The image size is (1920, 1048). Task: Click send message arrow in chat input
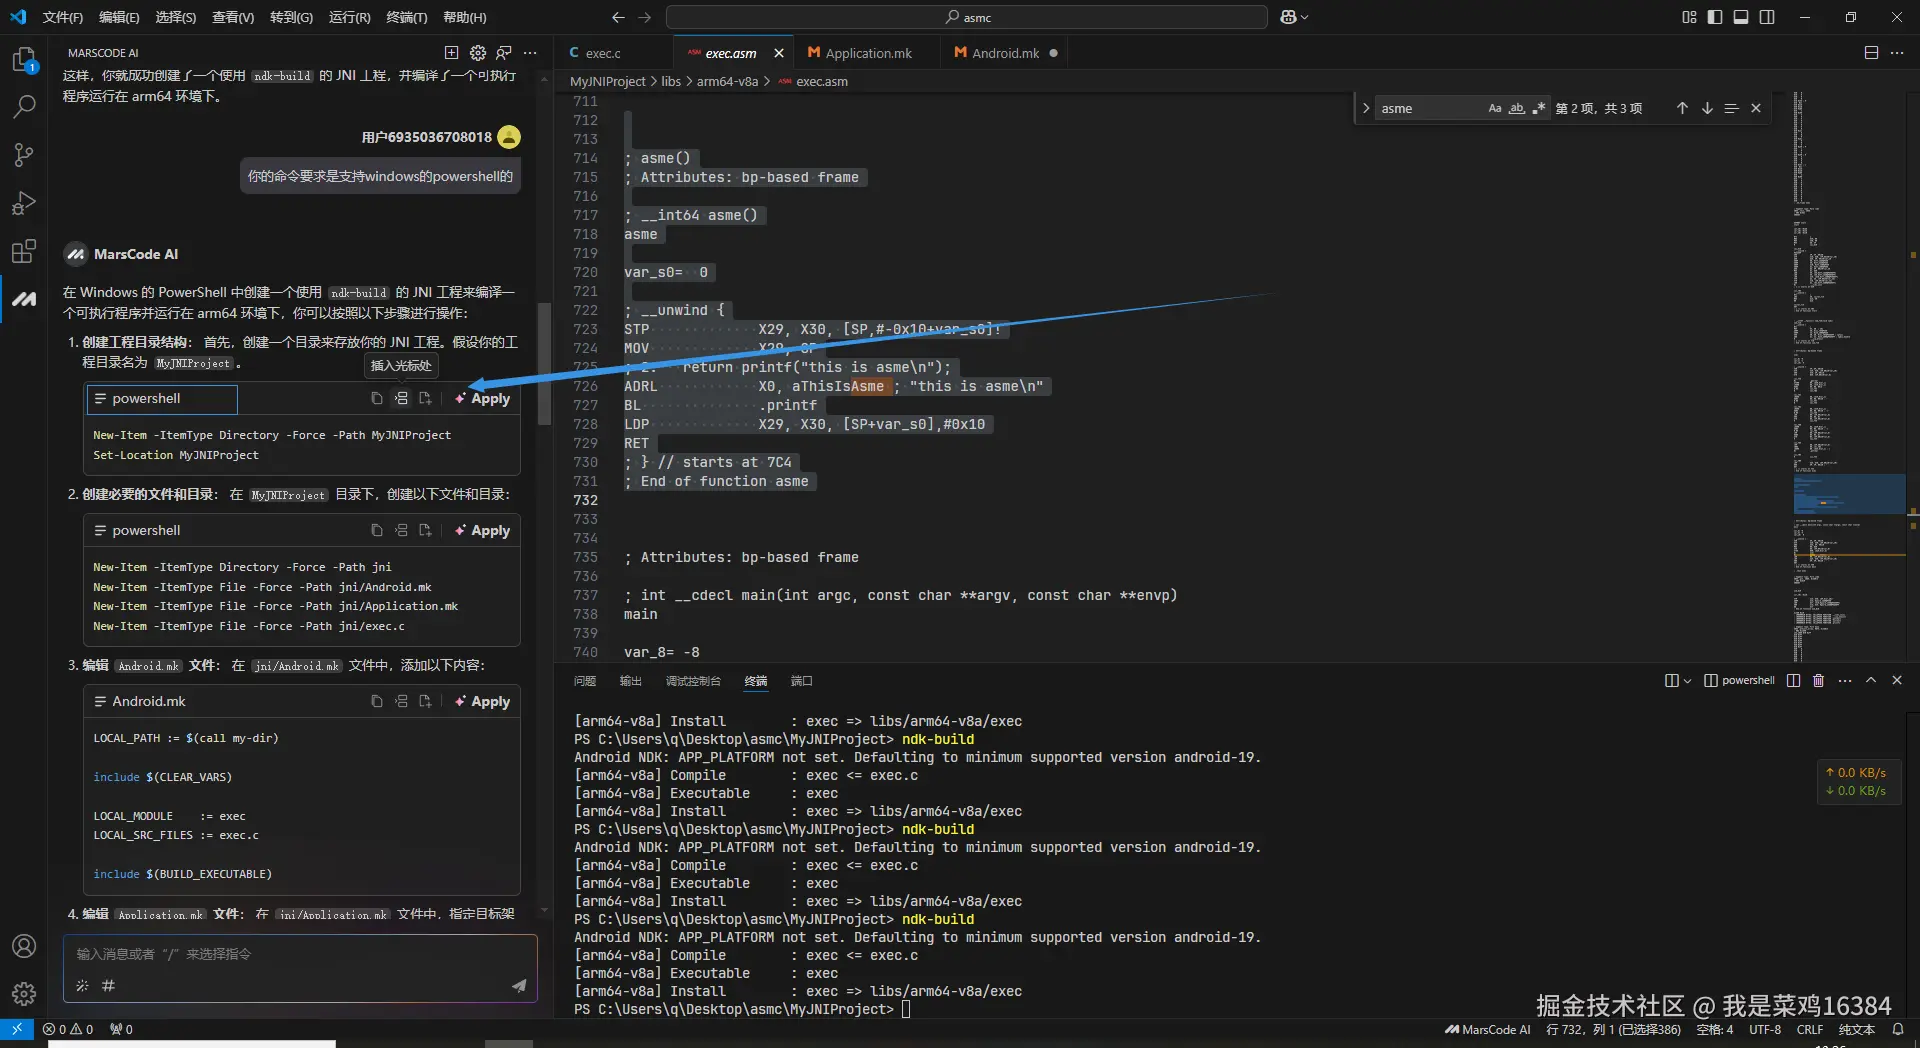coord(519,985)
